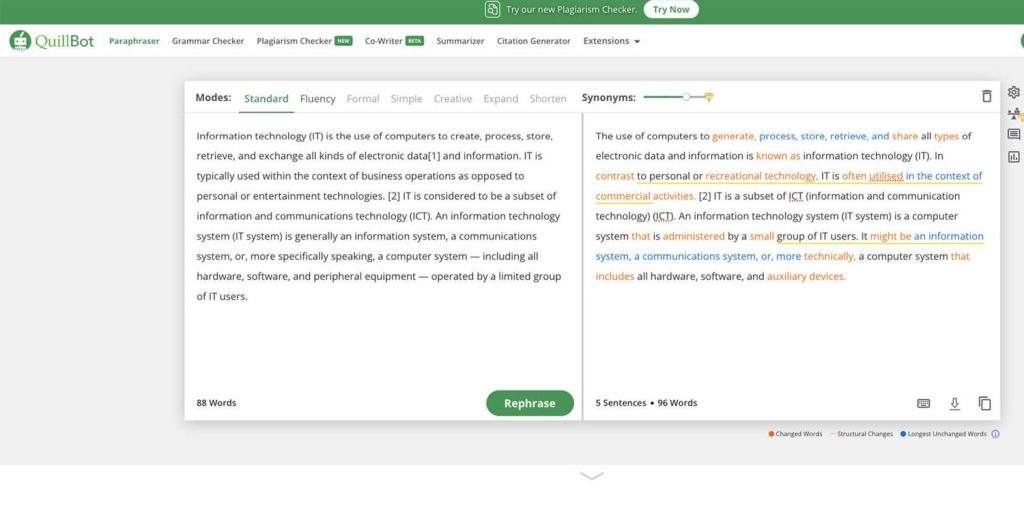Open Summarizer in navigation
The image size is (1024, 512).
pyautogui.click(x=460, y=41)
